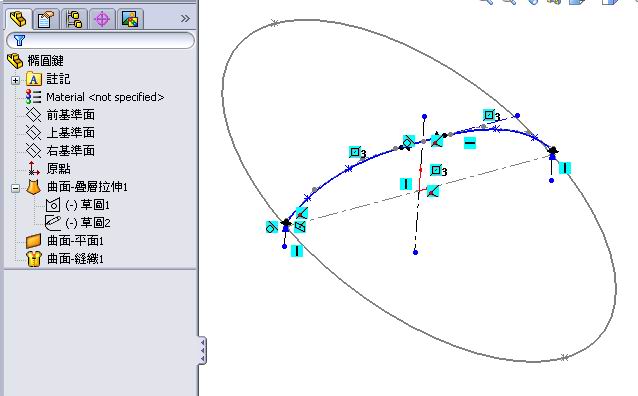Click the sketch icon beside 草圖2

[53, 223]
